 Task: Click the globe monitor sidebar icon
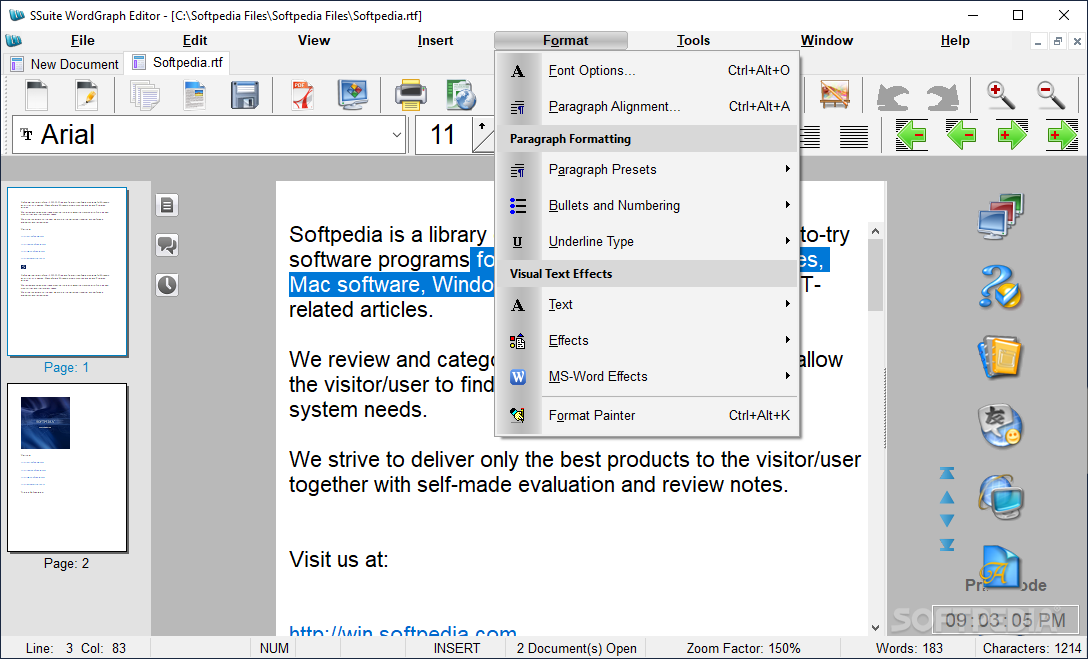click(x=1000, y=497)
